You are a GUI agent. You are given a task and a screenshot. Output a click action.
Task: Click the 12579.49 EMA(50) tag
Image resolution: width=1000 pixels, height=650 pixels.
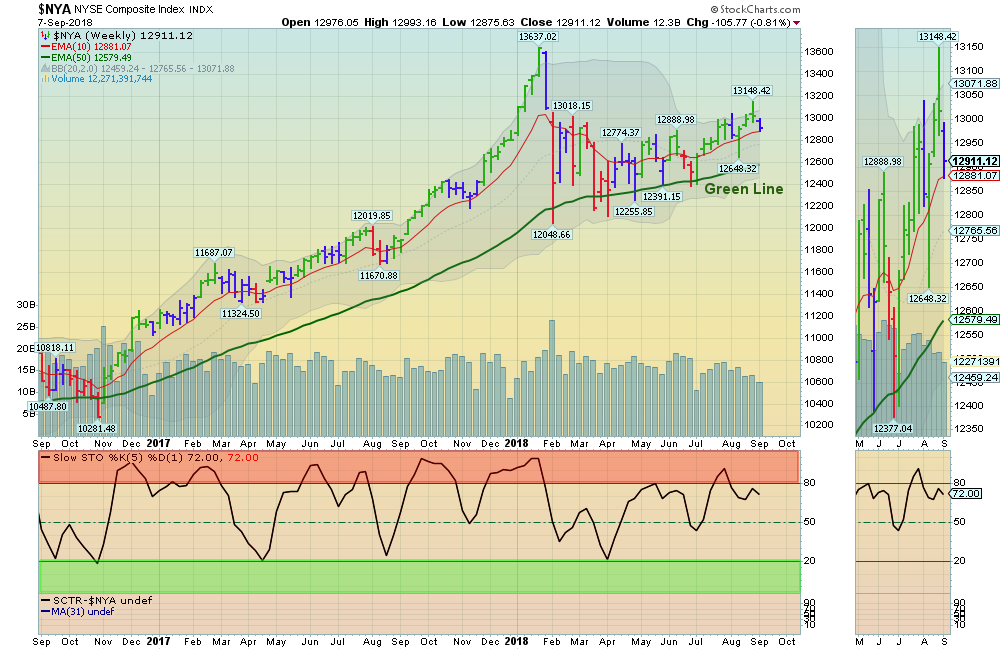pos(974,320)
